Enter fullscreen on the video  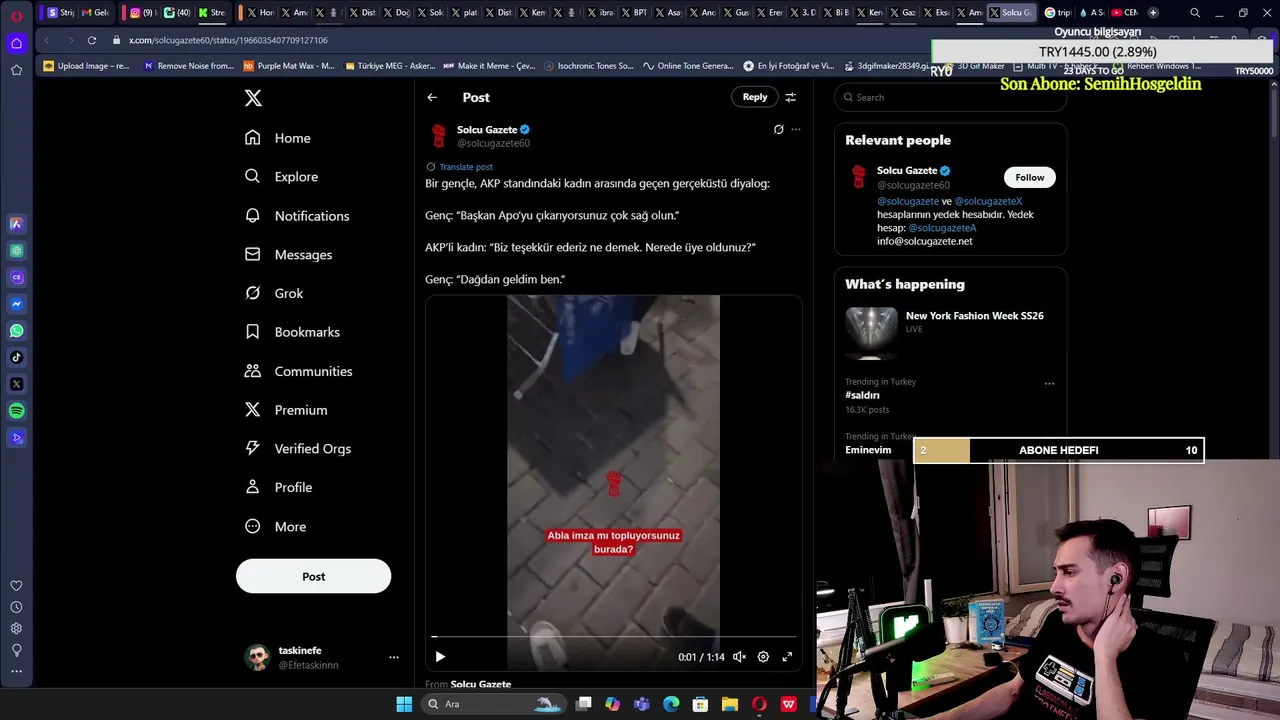787,657
